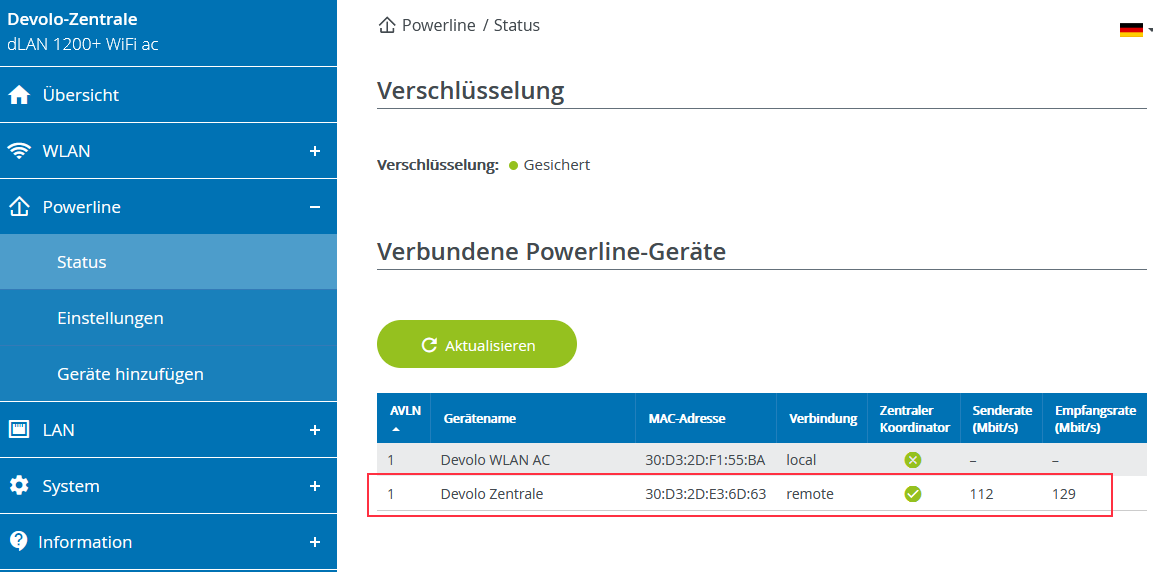This screenshot has width=1153, height=572.
Task: Click the Devolo Zentrale device name
Action: [491, 494]
